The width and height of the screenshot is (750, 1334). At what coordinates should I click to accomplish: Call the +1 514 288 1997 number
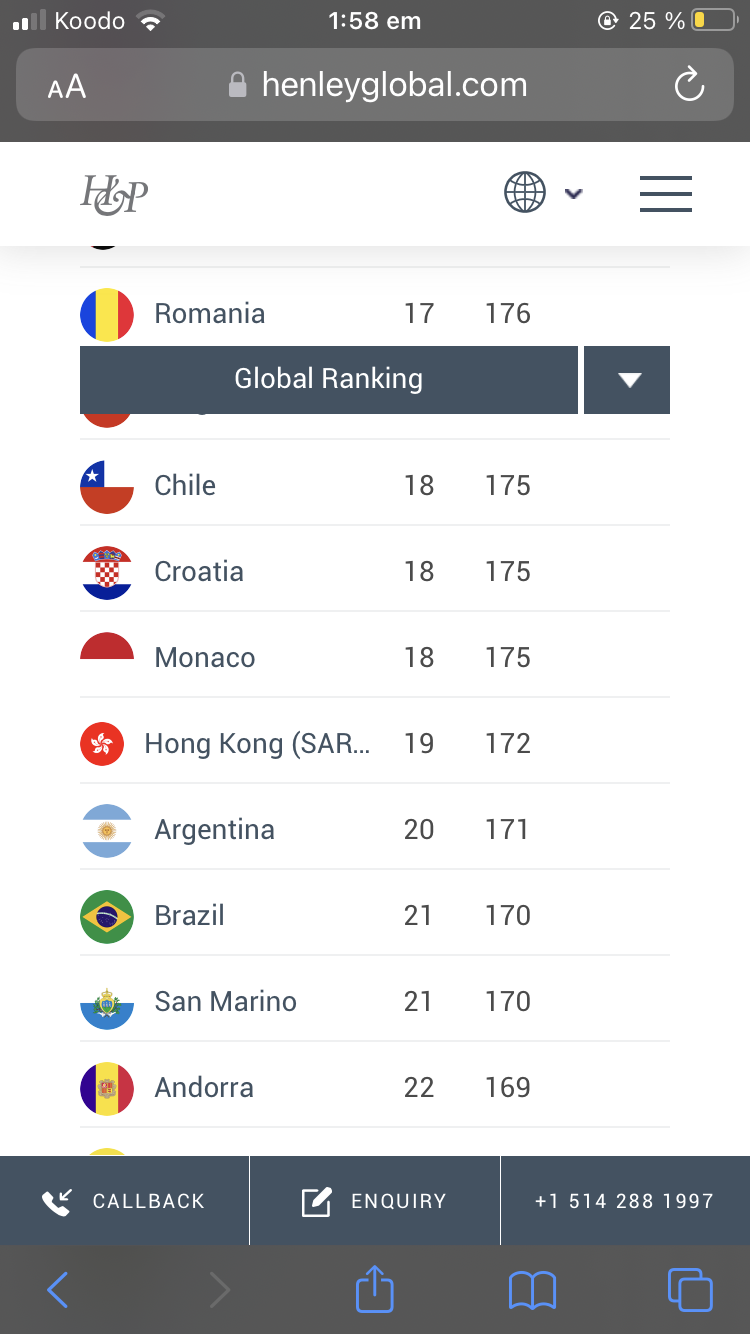tap(624, 1201)
